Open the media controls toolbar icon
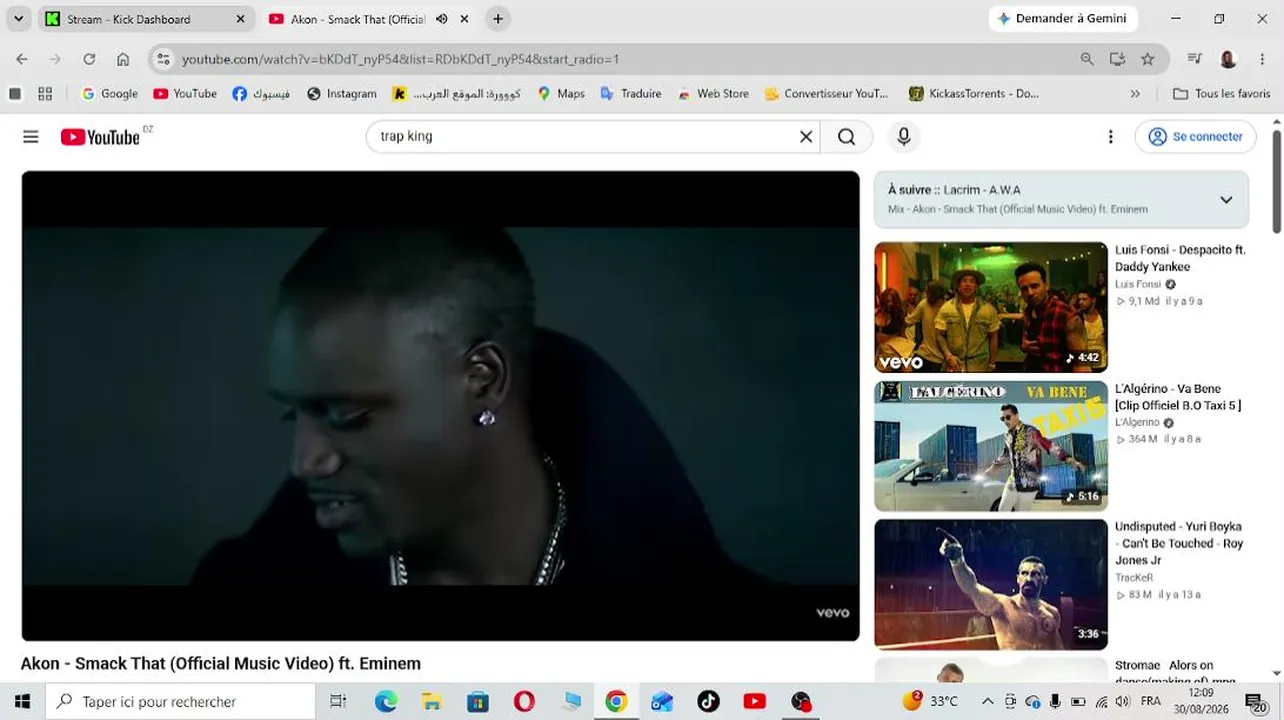The height and width of the screenshot is (720, 1284). [1194, 59]
